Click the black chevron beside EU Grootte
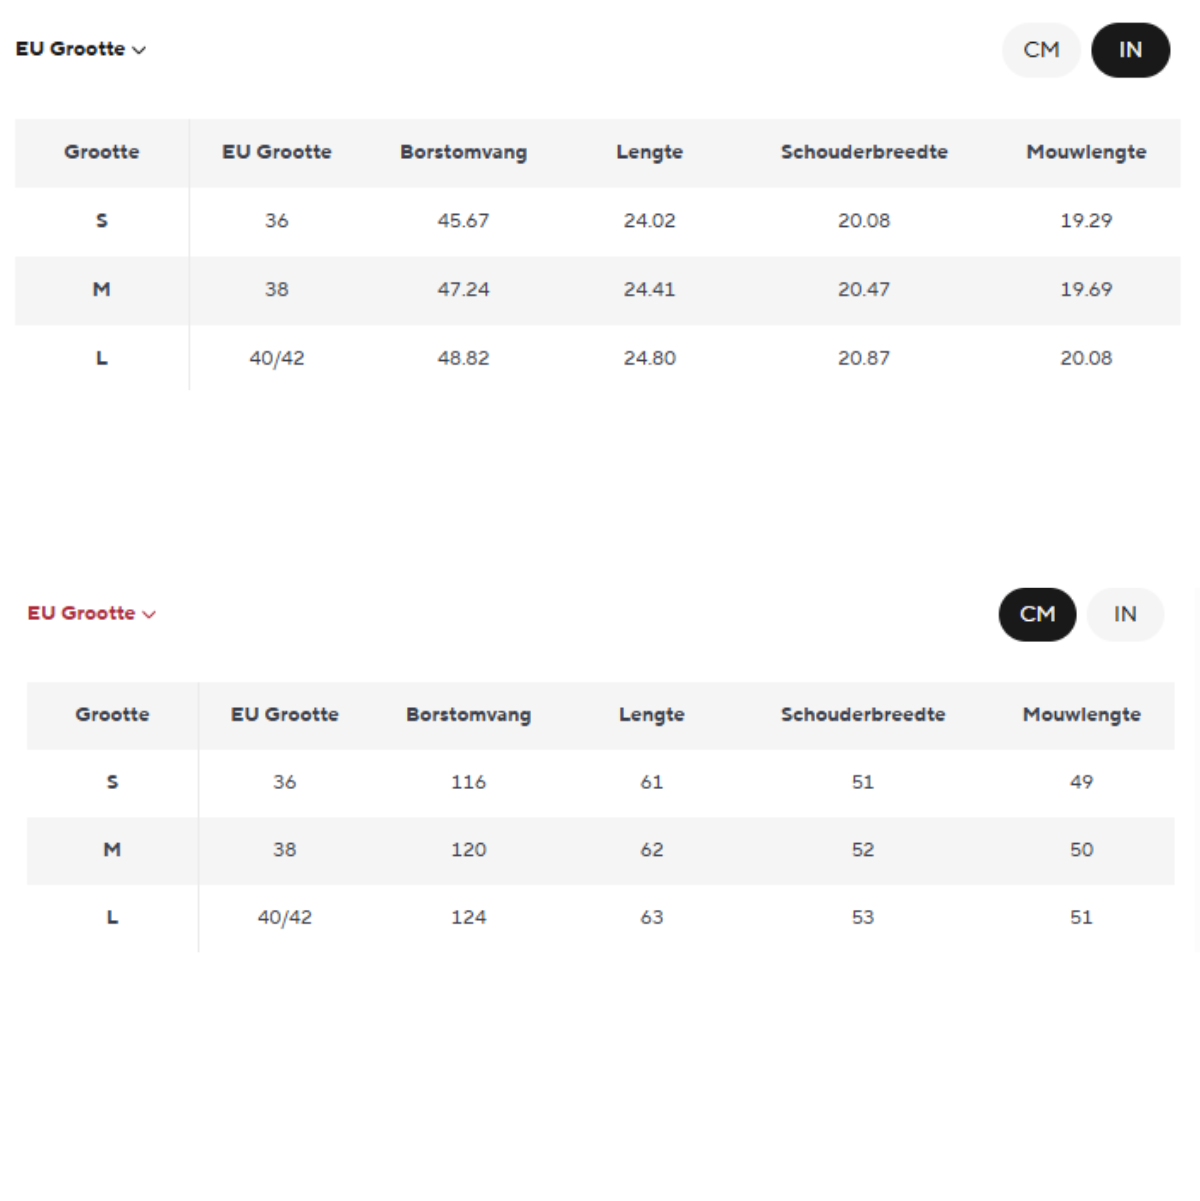Screen dimensions: 1200x1201 coord(139,50)
